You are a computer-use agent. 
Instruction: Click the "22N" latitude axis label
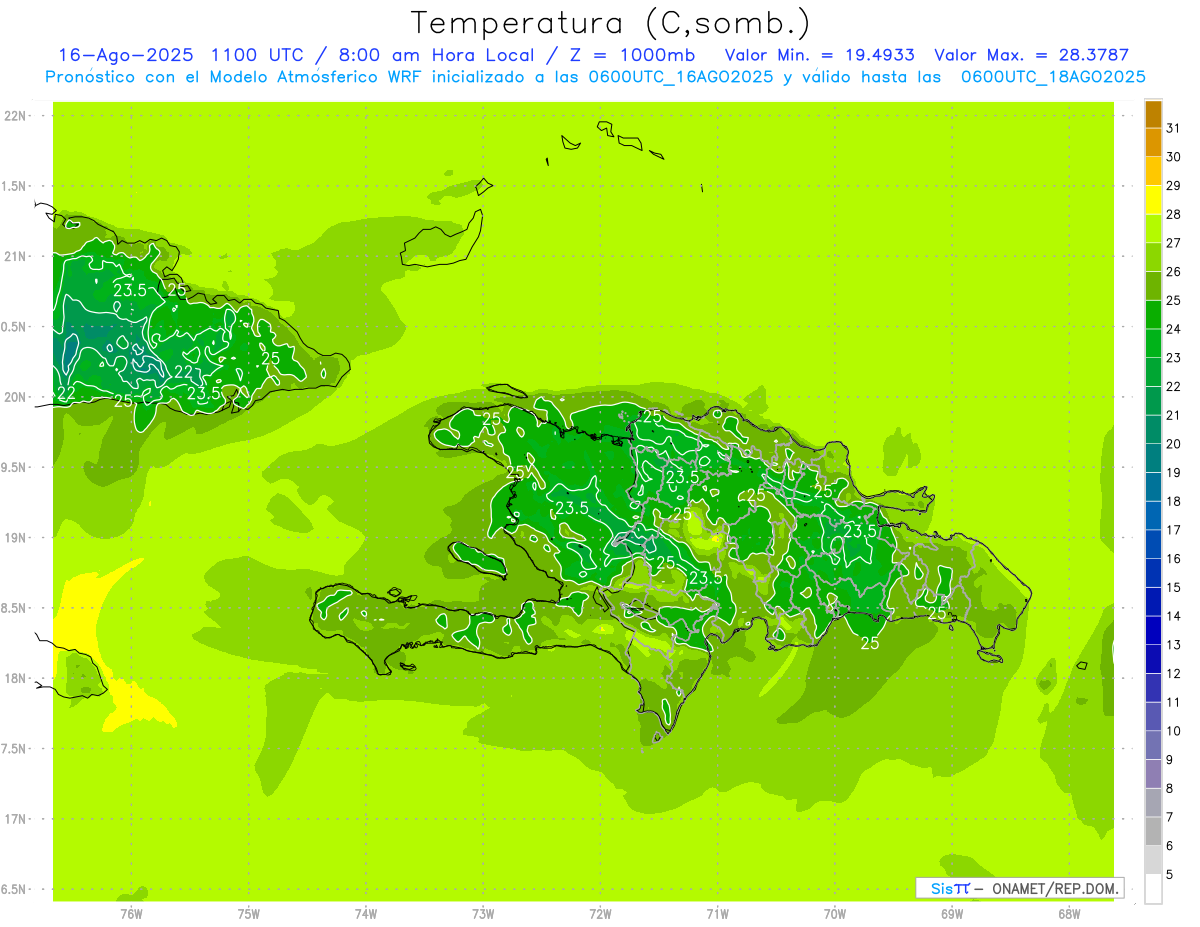tap(17, 116)
